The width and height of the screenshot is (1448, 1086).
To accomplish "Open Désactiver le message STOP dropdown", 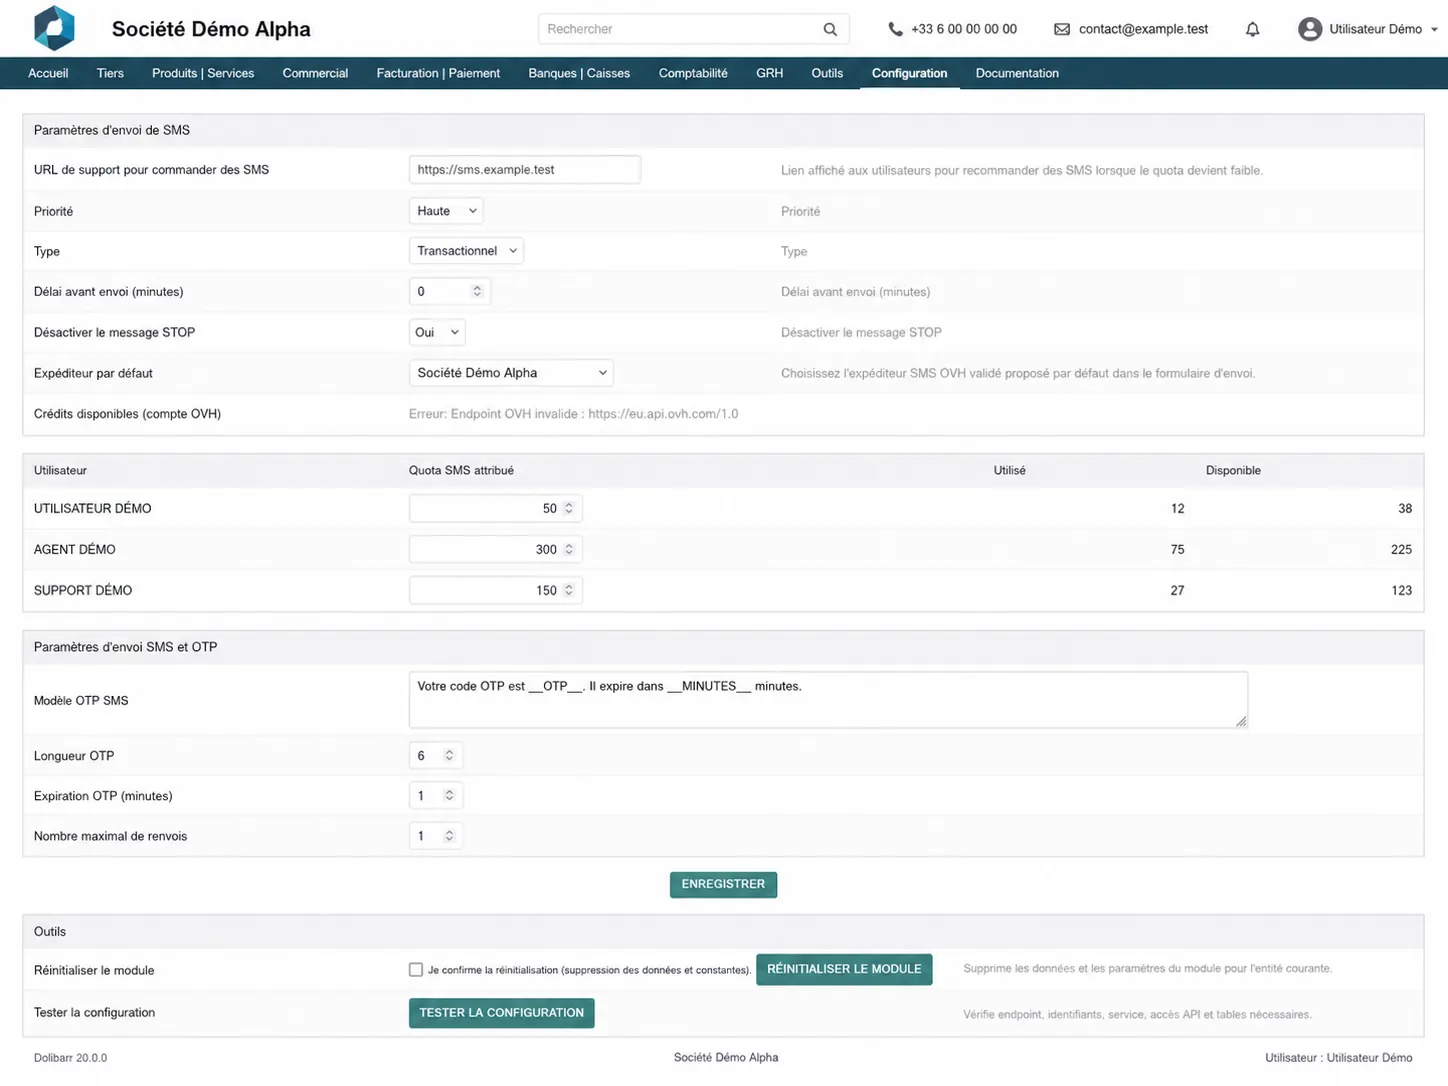I will pos(437,332).
